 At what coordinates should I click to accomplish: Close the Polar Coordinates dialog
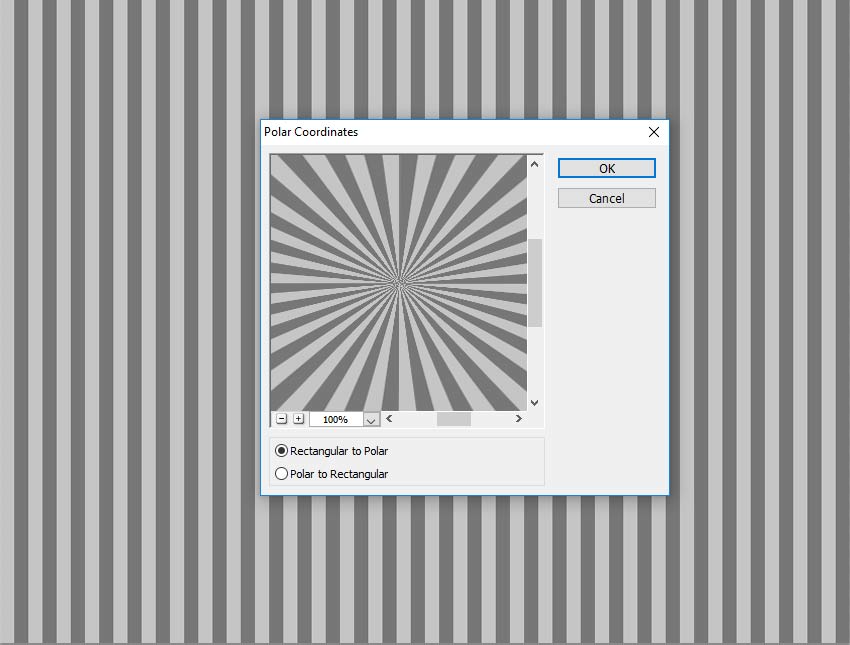coord(654,132)
